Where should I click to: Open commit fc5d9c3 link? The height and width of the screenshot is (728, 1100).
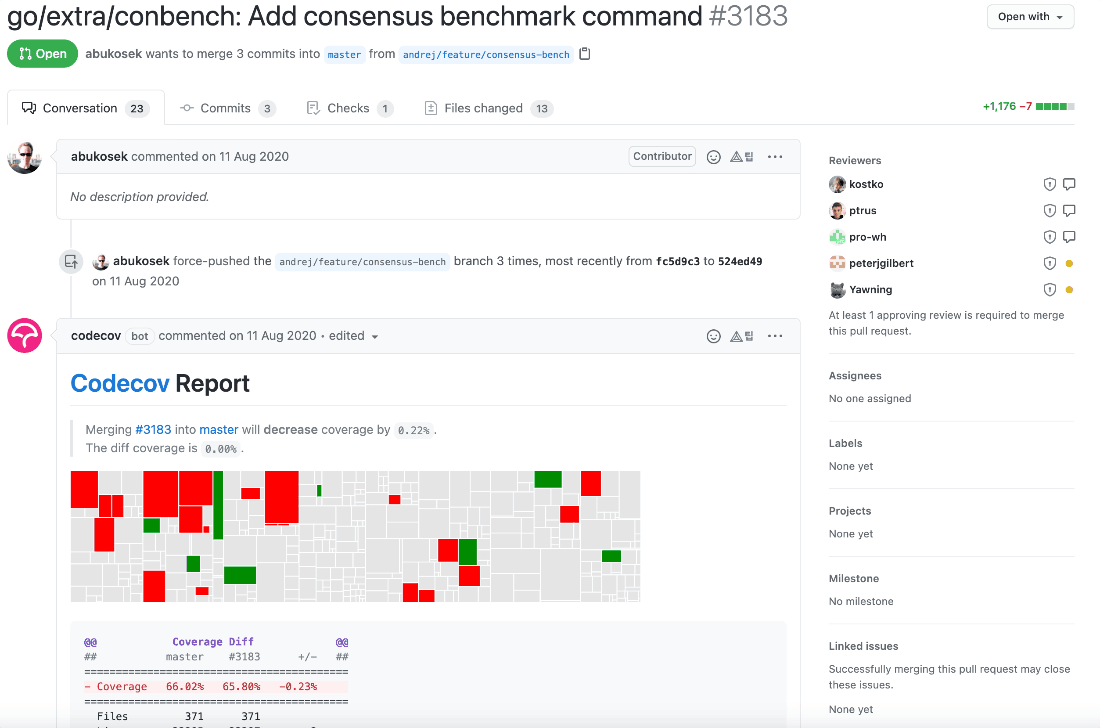click(678, 261)
